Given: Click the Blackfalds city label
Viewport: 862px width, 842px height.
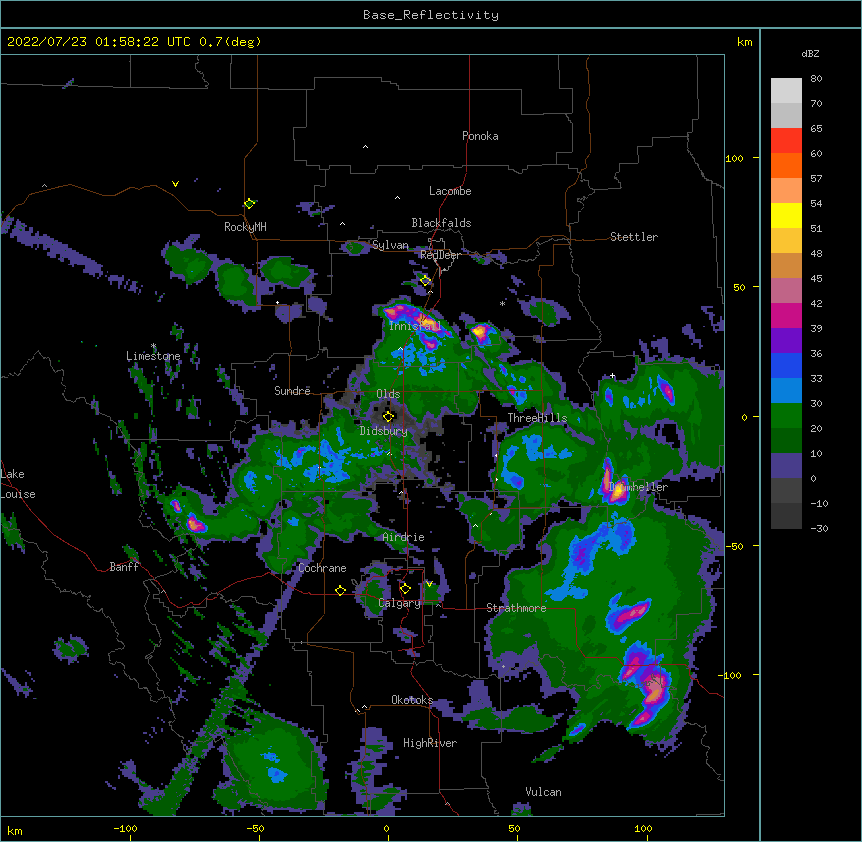Looking at the screenshot, I should point(441,223).
